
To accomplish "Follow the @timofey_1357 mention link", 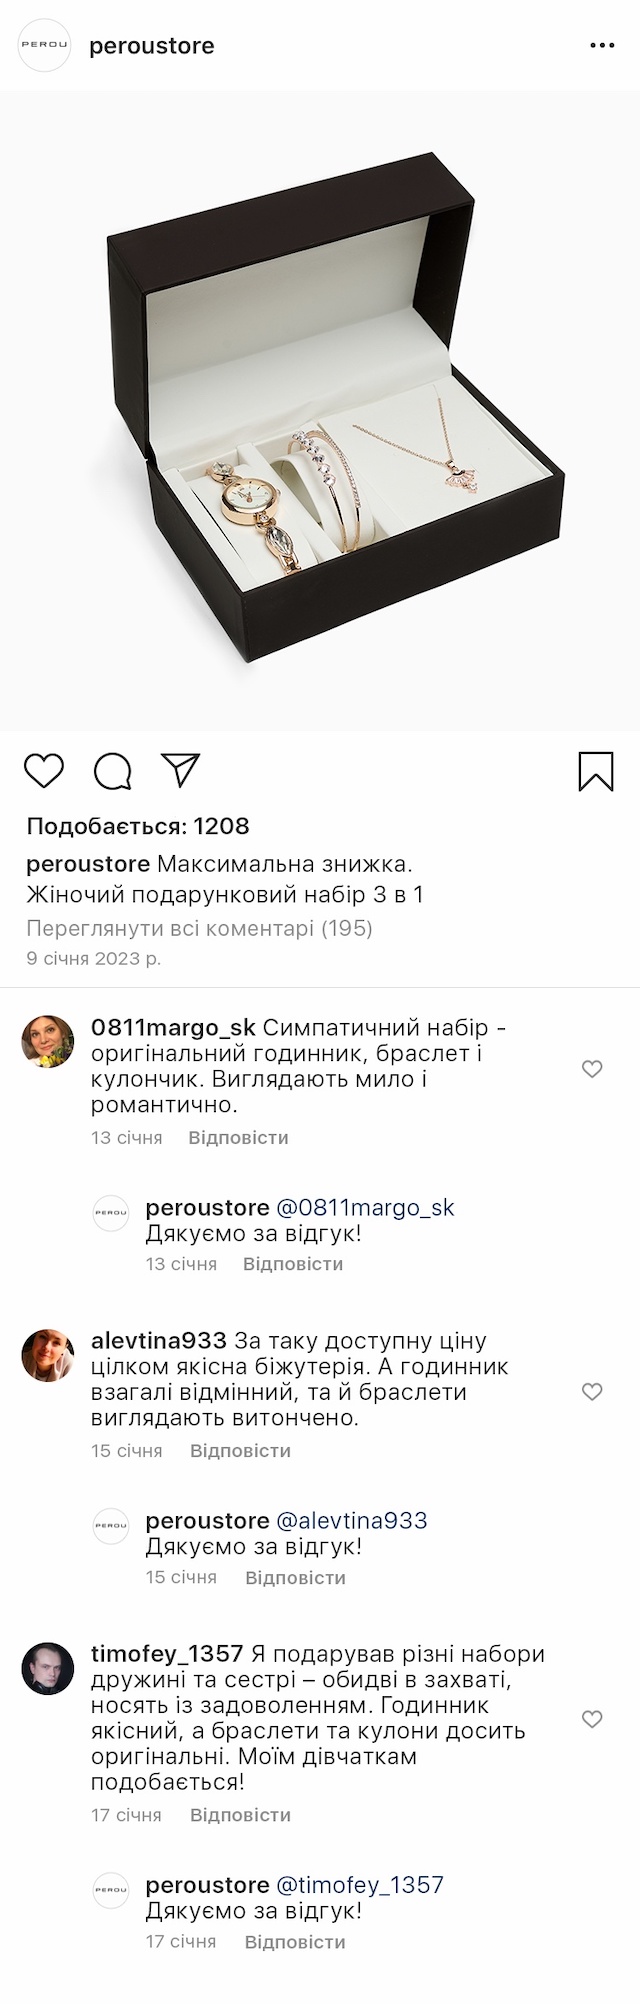I will point(359,1885).
